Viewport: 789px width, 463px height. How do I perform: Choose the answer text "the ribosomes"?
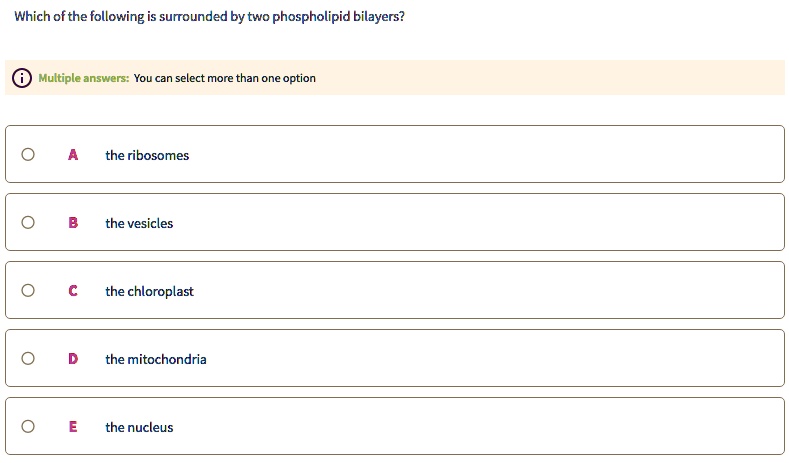[147, 155]
